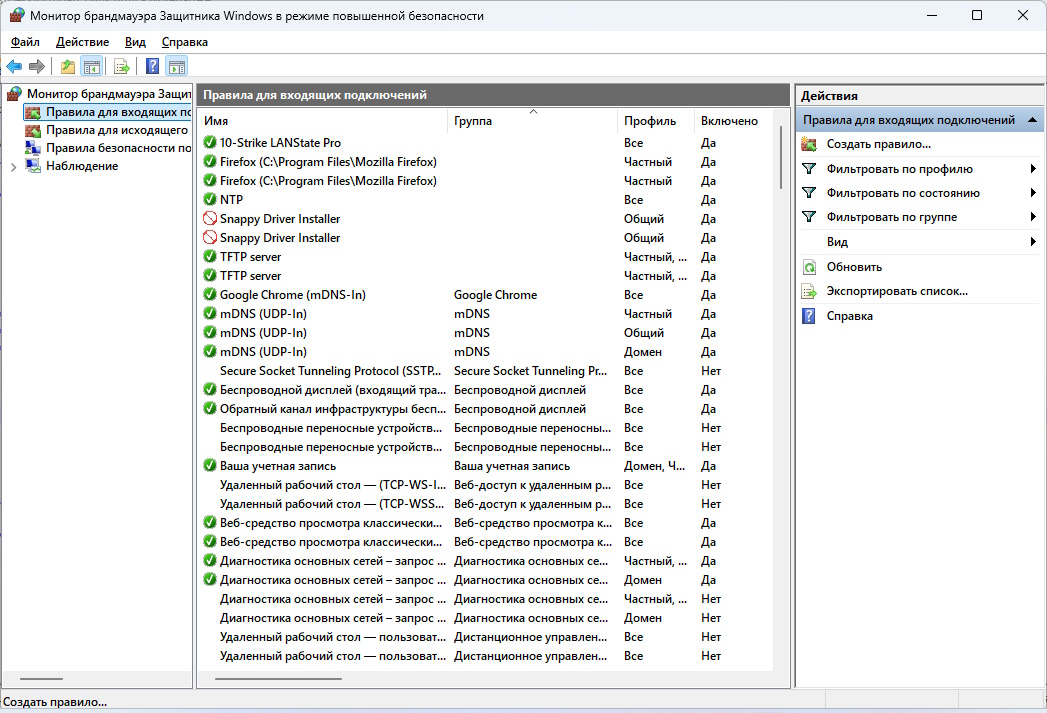Viewport: 1047px width, 713px height.
Task: Click the green check icon of NTP rule
Action: pyautogui.click(x=210, y=200)
